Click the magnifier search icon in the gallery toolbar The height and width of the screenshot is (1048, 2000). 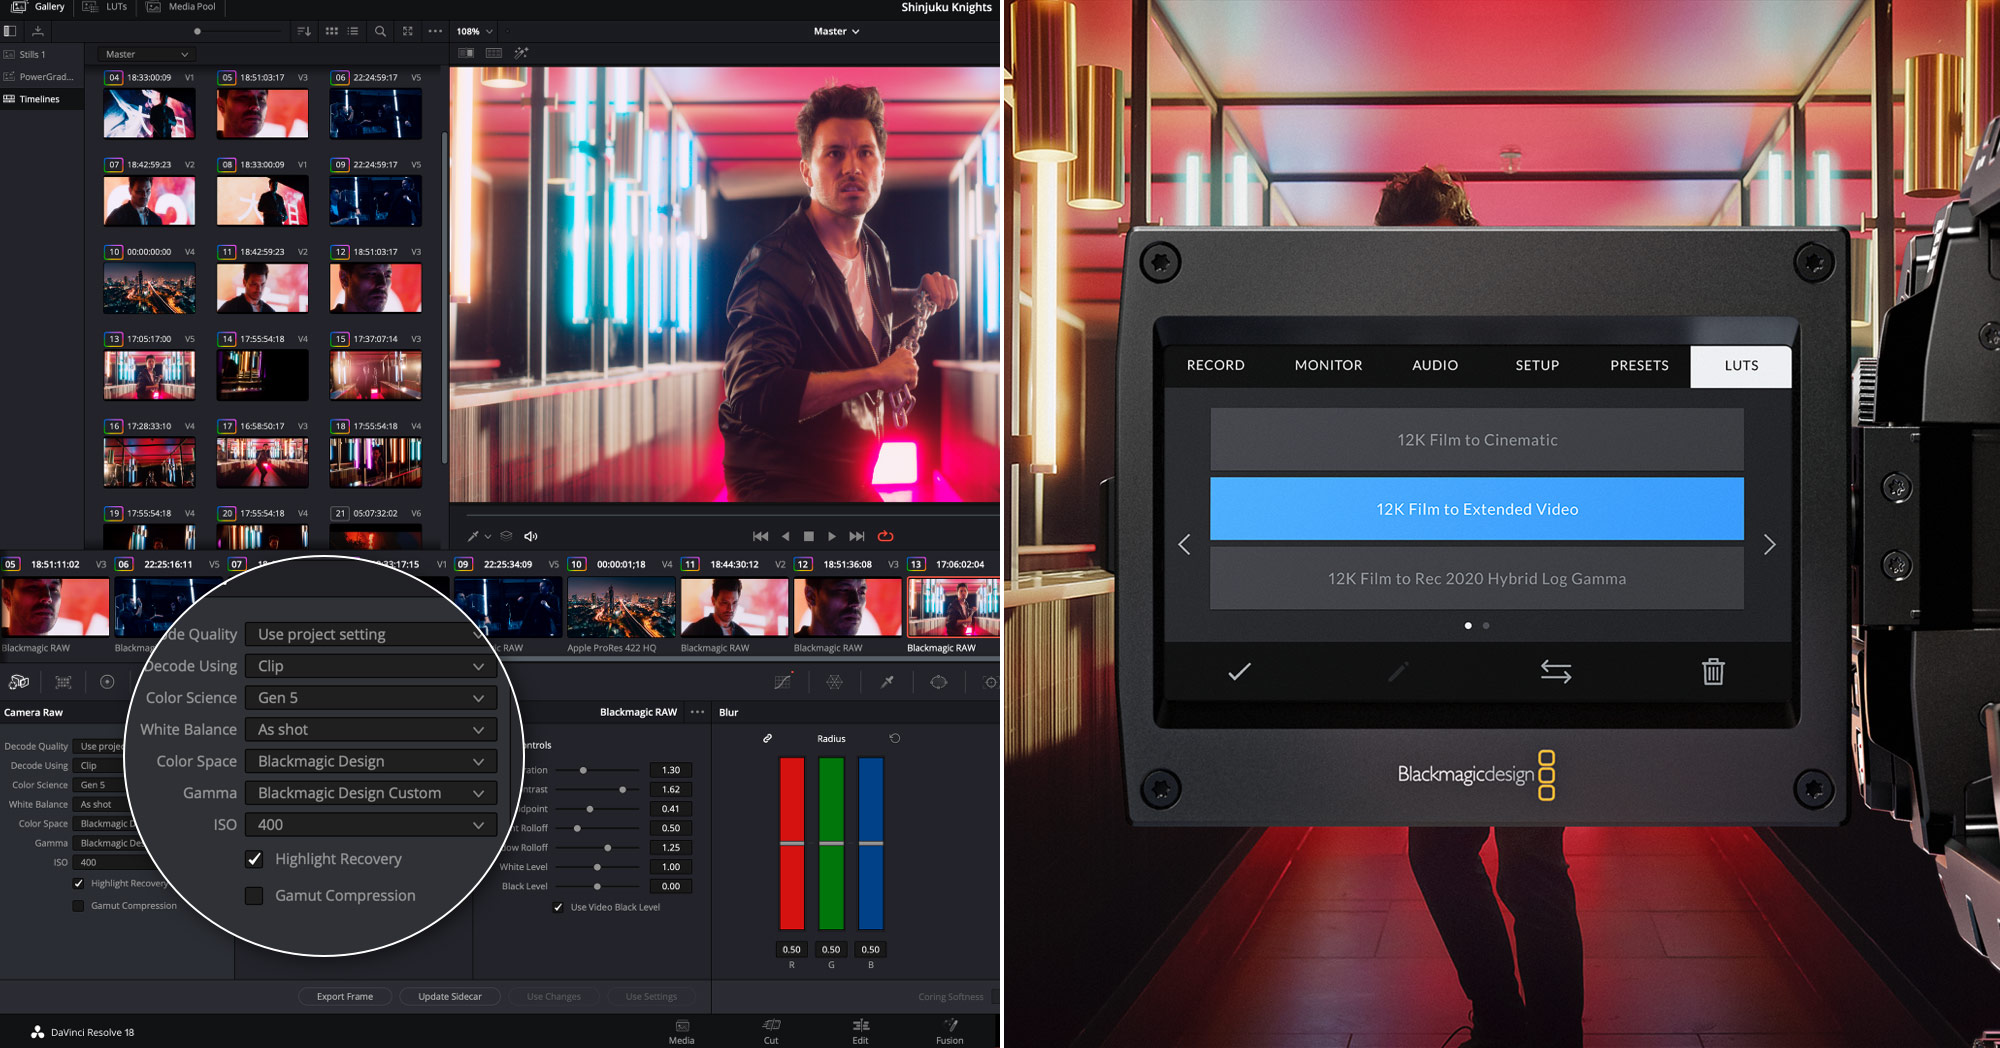coord(380,31)
